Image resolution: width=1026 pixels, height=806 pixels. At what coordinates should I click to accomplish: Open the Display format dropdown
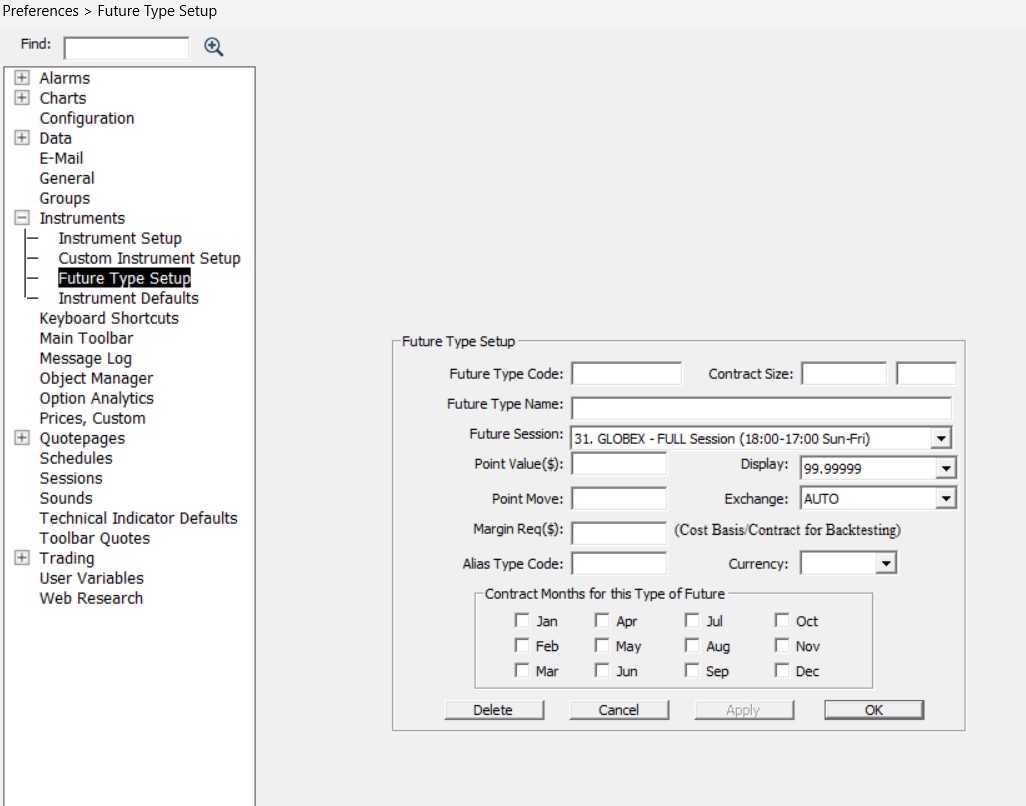pyautogui.click(x=946, y=468)
